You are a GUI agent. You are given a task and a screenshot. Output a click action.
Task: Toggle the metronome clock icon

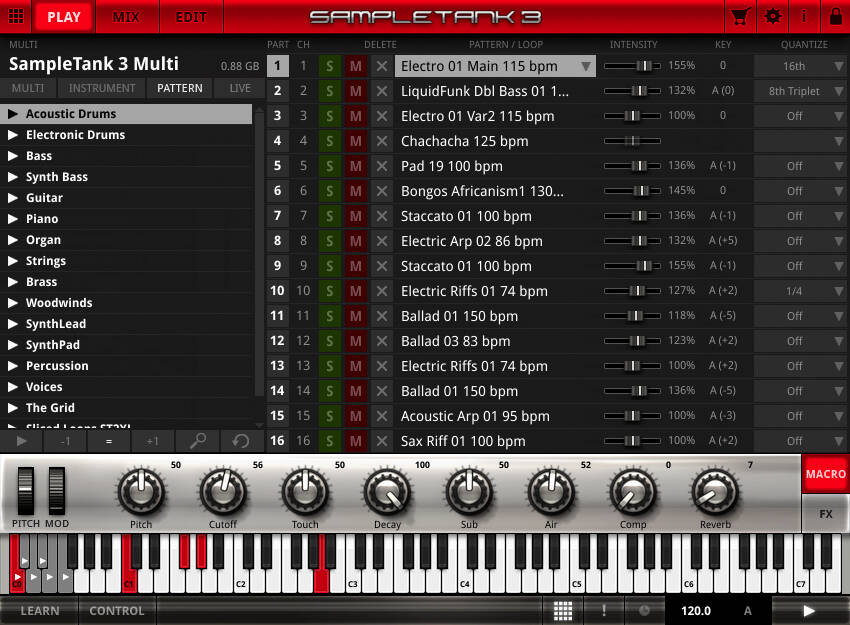tap(644, 611)
